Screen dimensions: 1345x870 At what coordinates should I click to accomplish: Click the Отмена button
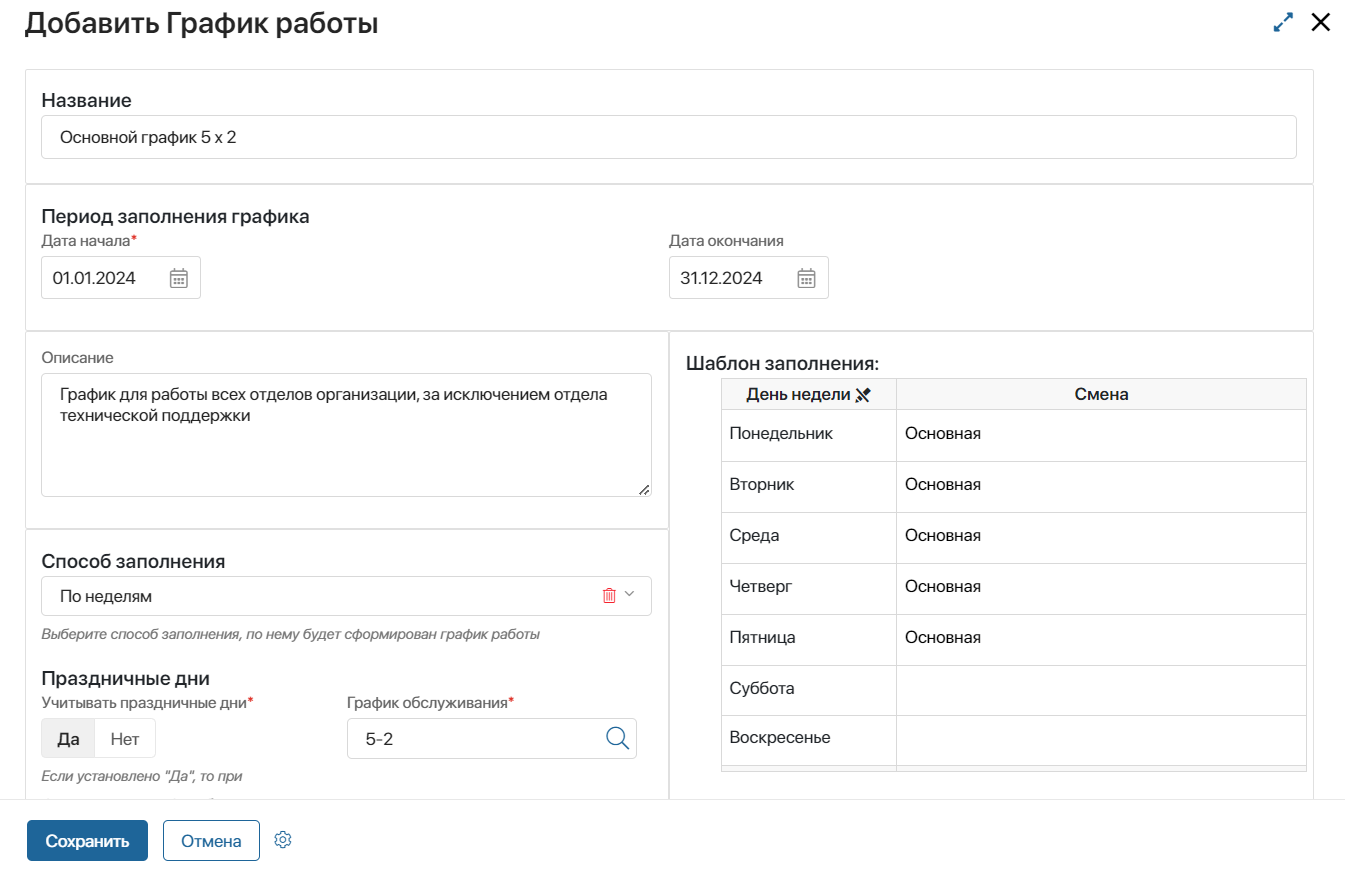tap(211, 841)
